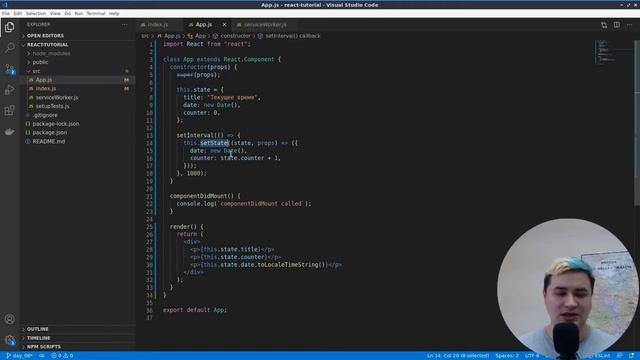Collapse the REACT-TUTORIAL folder section
The width and height of the screenshot is (640, 360).
click(x=47, y=45)
